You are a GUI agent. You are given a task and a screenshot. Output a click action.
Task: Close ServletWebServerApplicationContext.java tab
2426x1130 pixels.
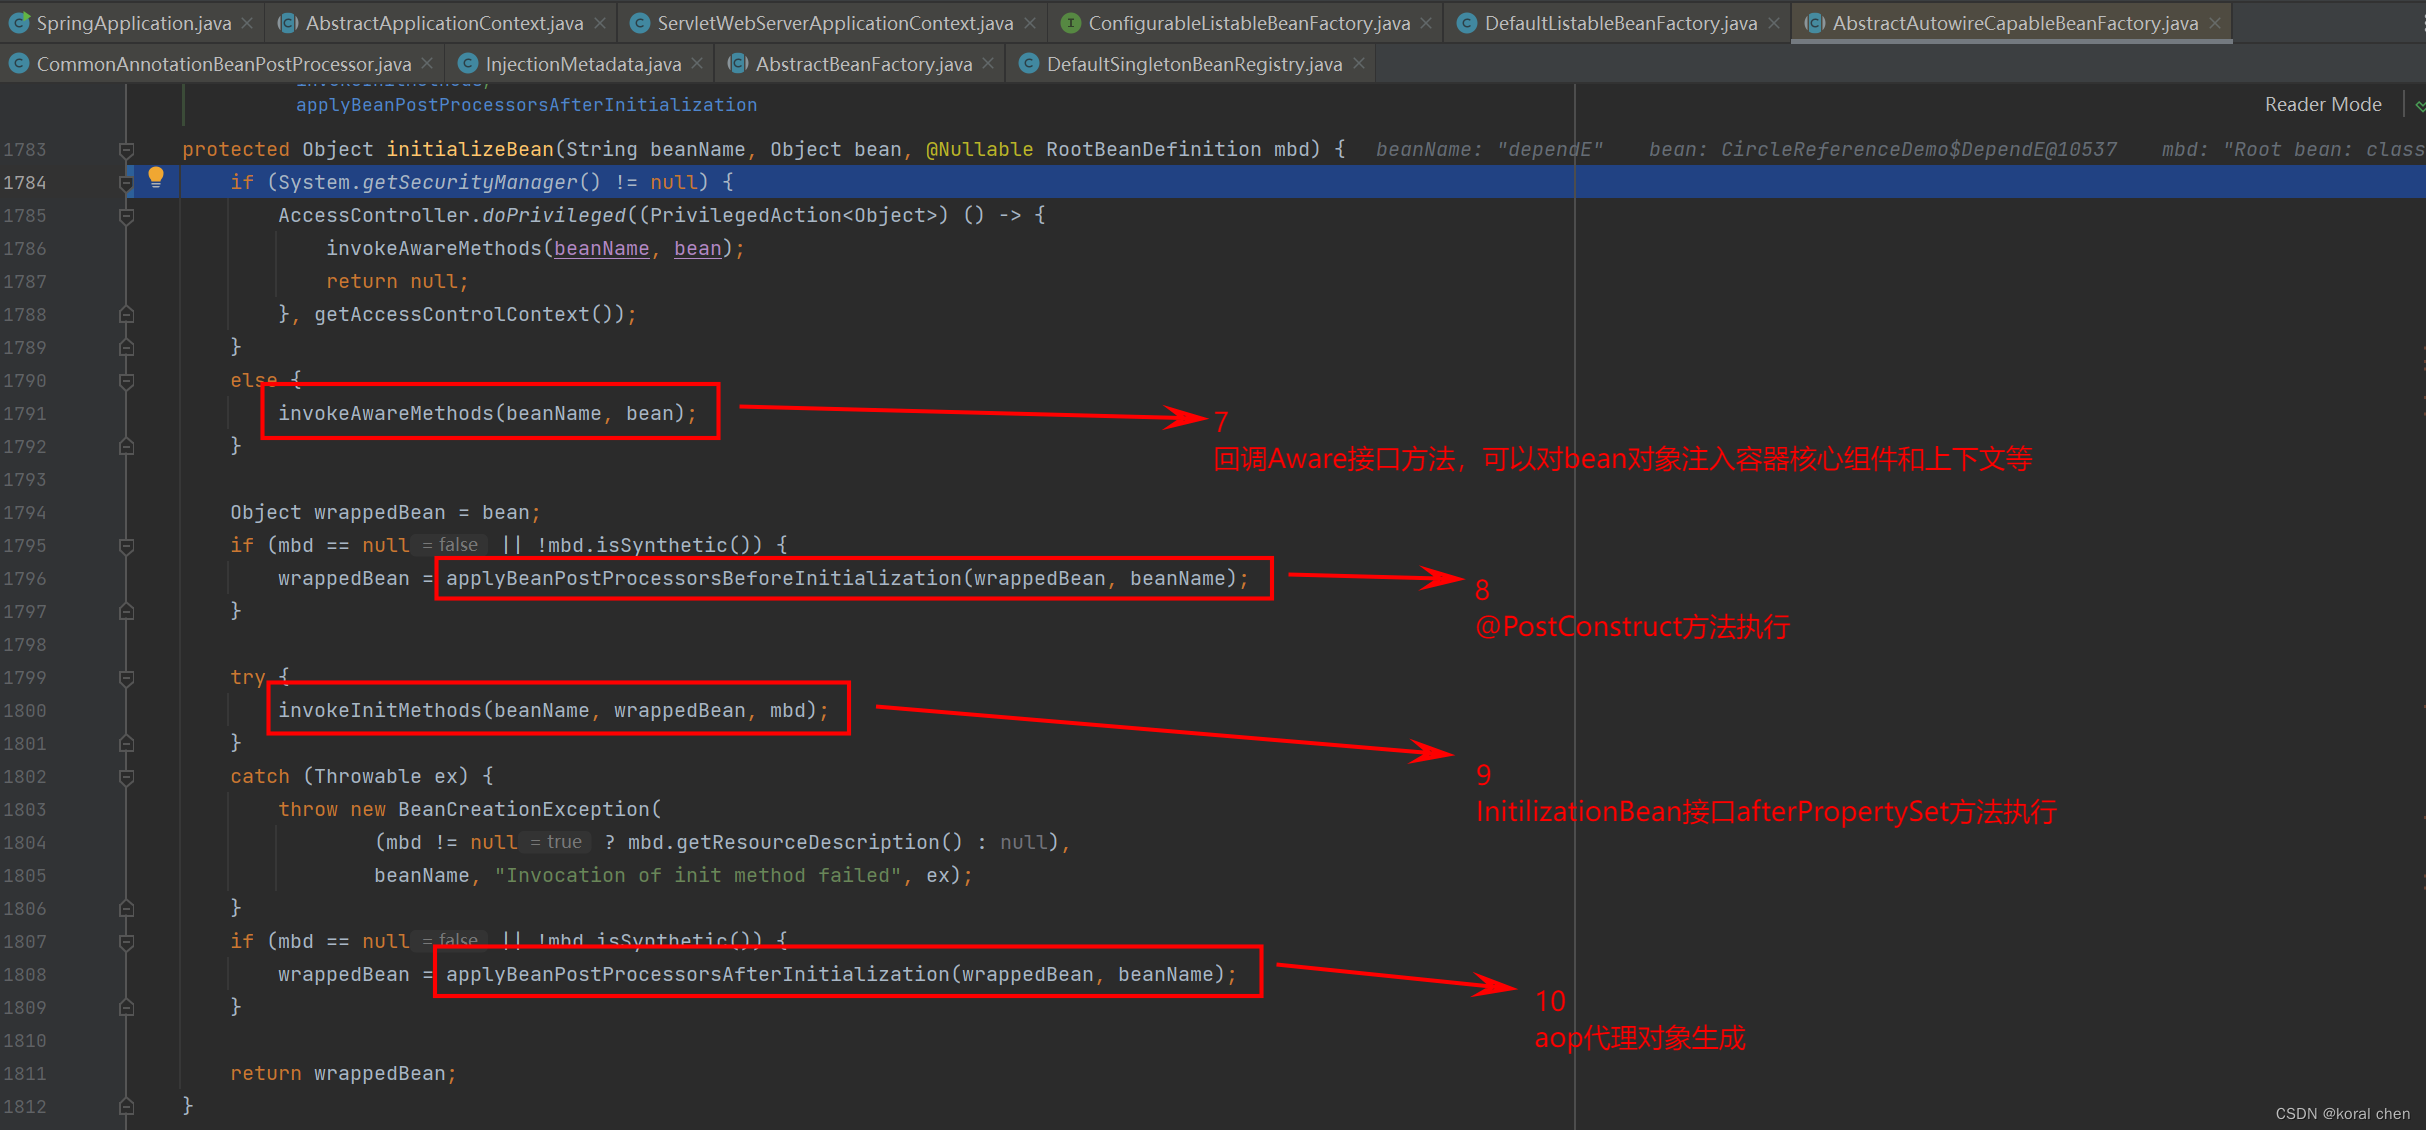pos(1030,23)
